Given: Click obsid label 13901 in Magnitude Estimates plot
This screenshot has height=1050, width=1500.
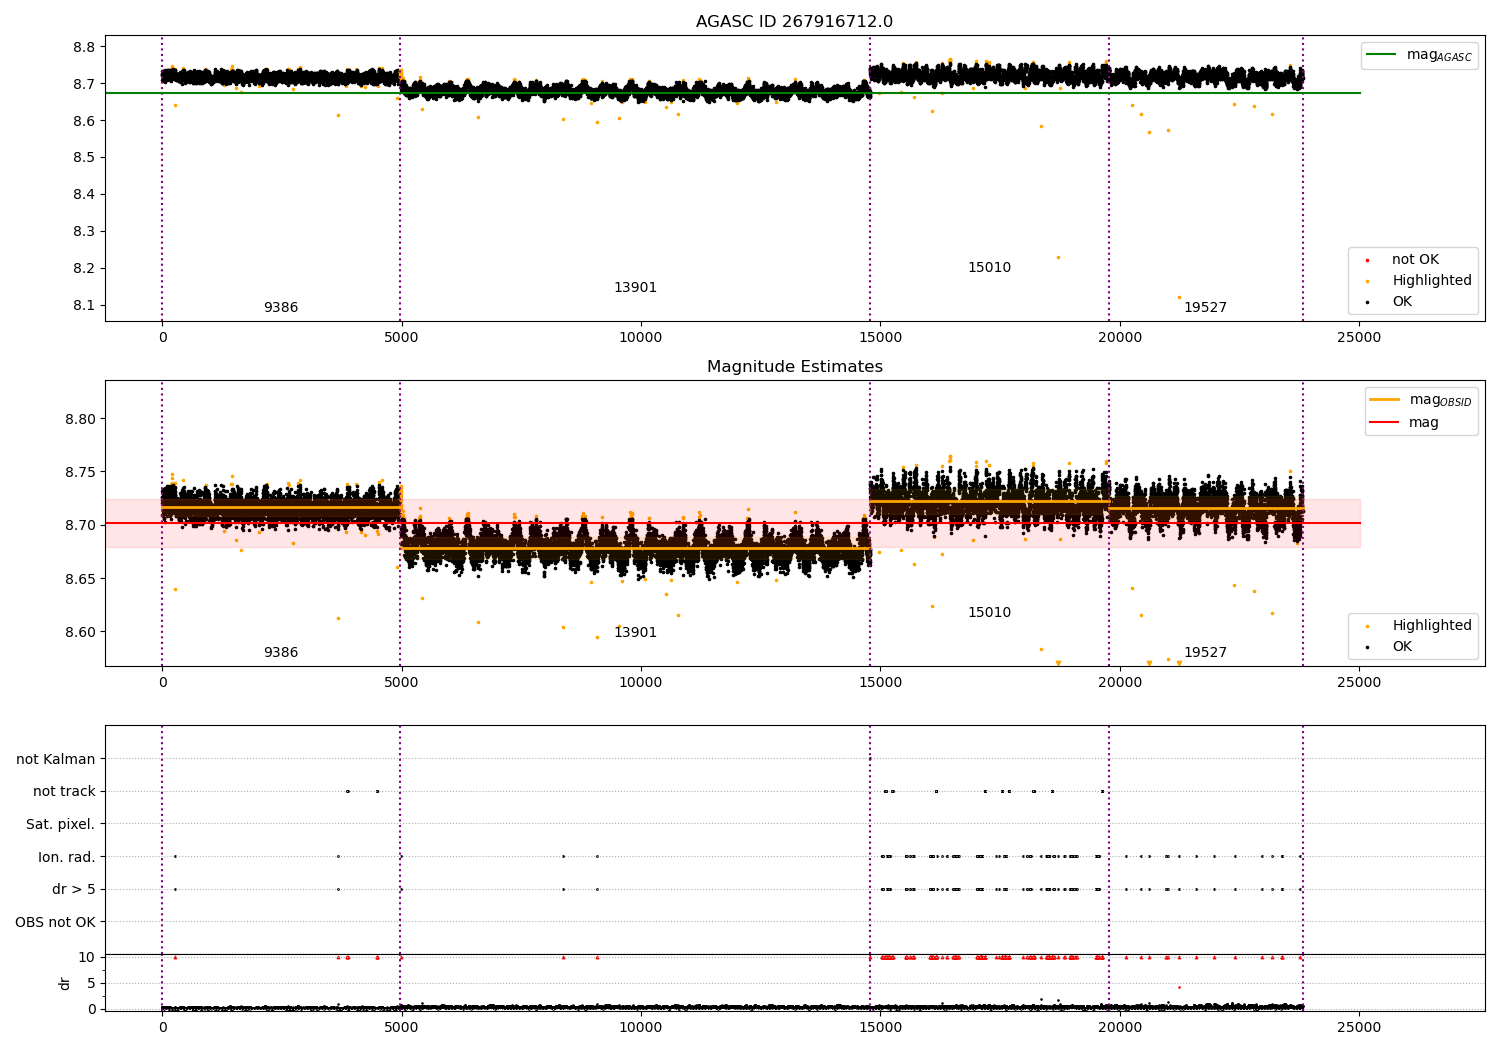Looking at the screenshot, I should pos(635,633).
